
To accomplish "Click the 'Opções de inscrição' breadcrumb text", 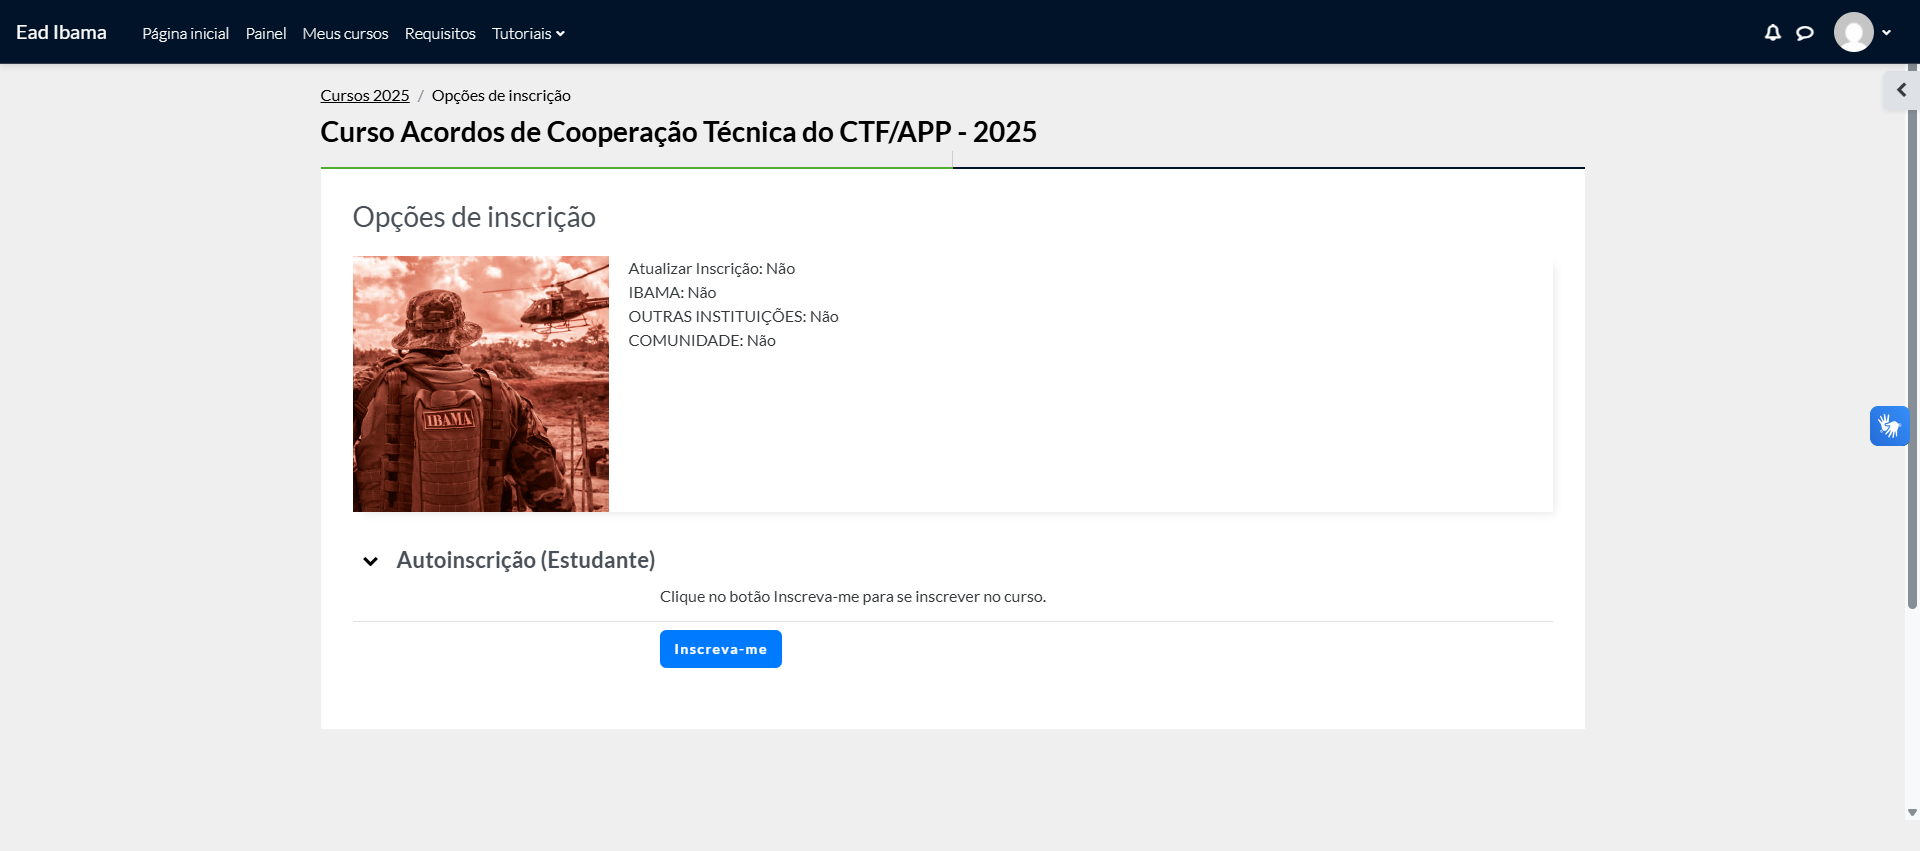I will (501, 95).
